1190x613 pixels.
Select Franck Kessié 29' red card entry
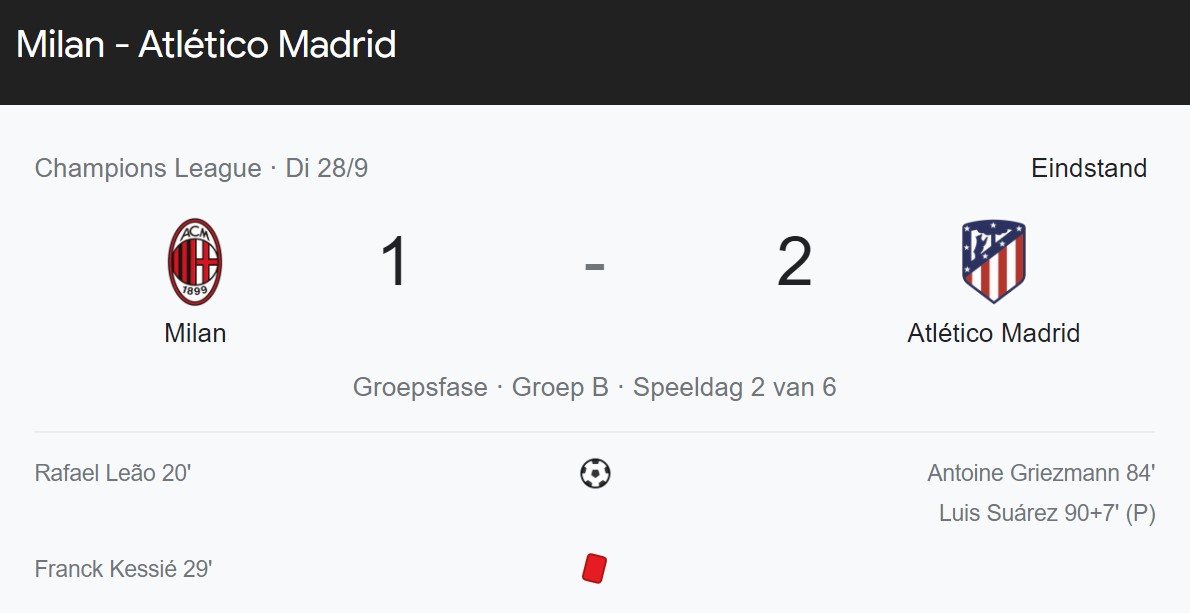coord(124,569)
